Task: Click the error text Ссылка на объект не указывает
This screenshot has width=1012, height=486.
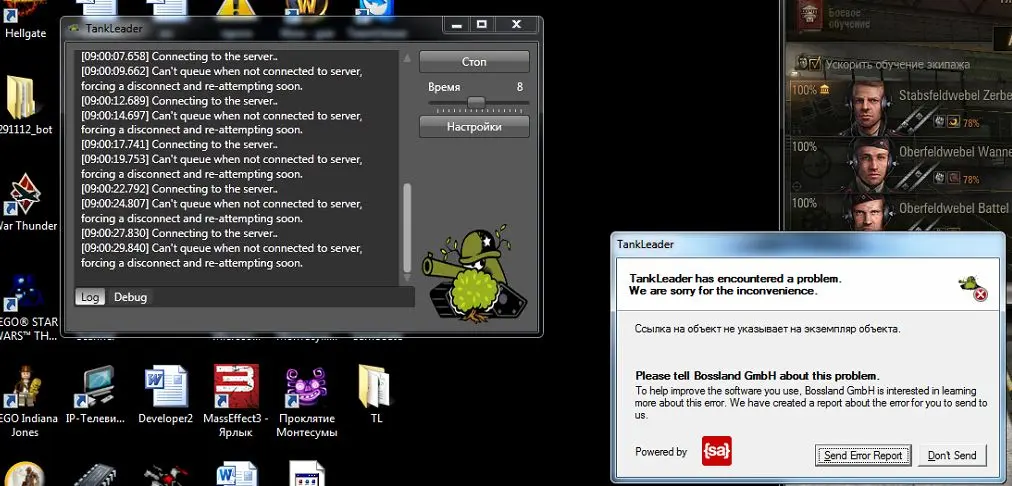Action: pos(767,329)
